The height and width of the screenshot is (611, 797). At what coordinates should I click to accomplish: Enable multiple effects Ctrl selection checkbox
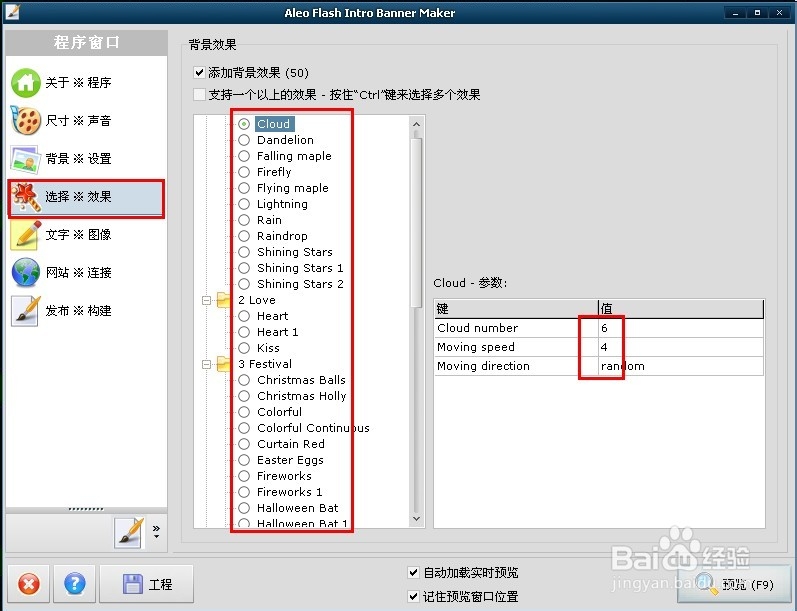pyautogui.click(x=199, y=95)
